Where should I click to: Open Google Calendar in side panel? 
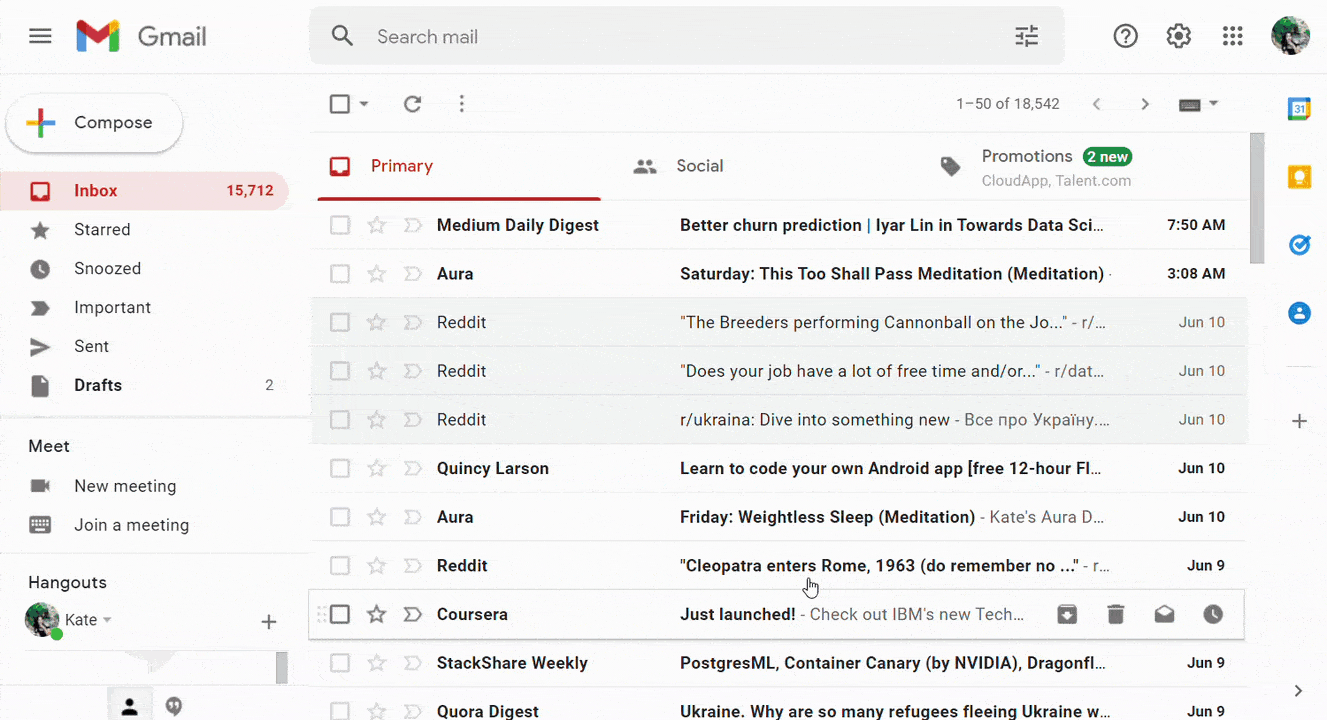point(1299,109)
